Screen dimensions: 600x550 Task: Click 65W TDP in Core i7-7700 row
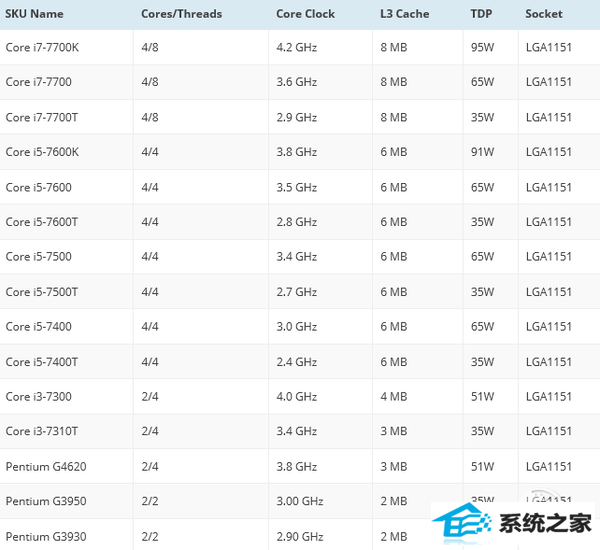482,82
